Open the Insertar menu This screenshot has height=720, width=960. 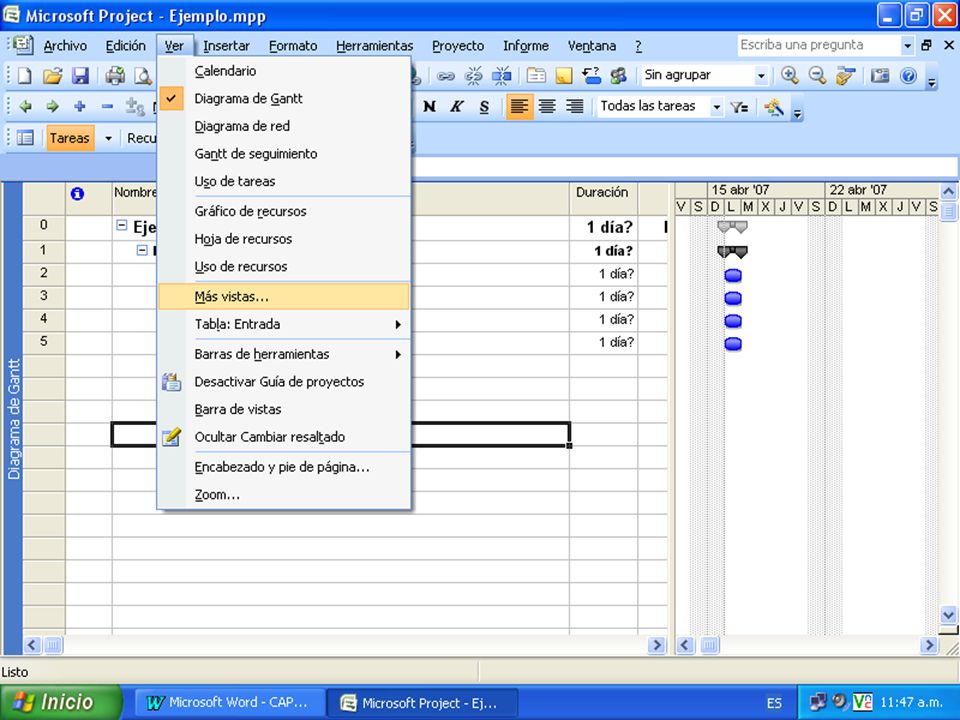226,46
